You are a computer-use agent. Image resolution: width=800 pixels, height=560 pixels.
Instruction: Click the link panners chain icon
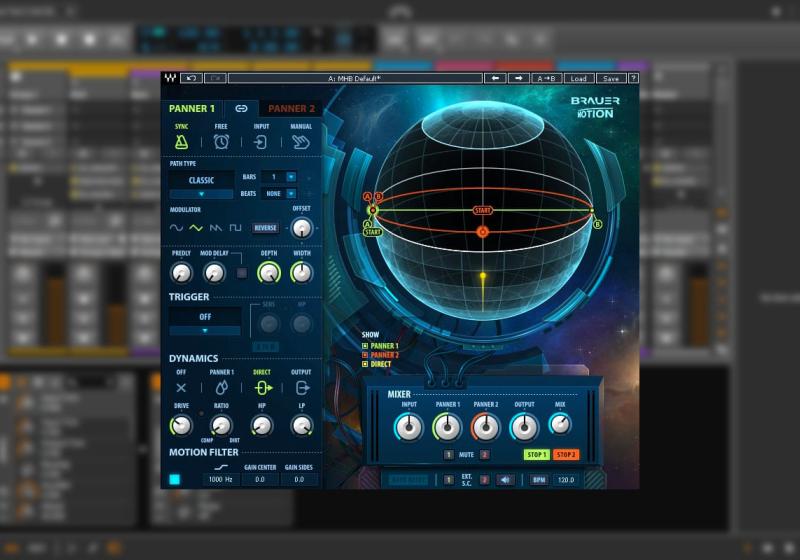(241, 108)
